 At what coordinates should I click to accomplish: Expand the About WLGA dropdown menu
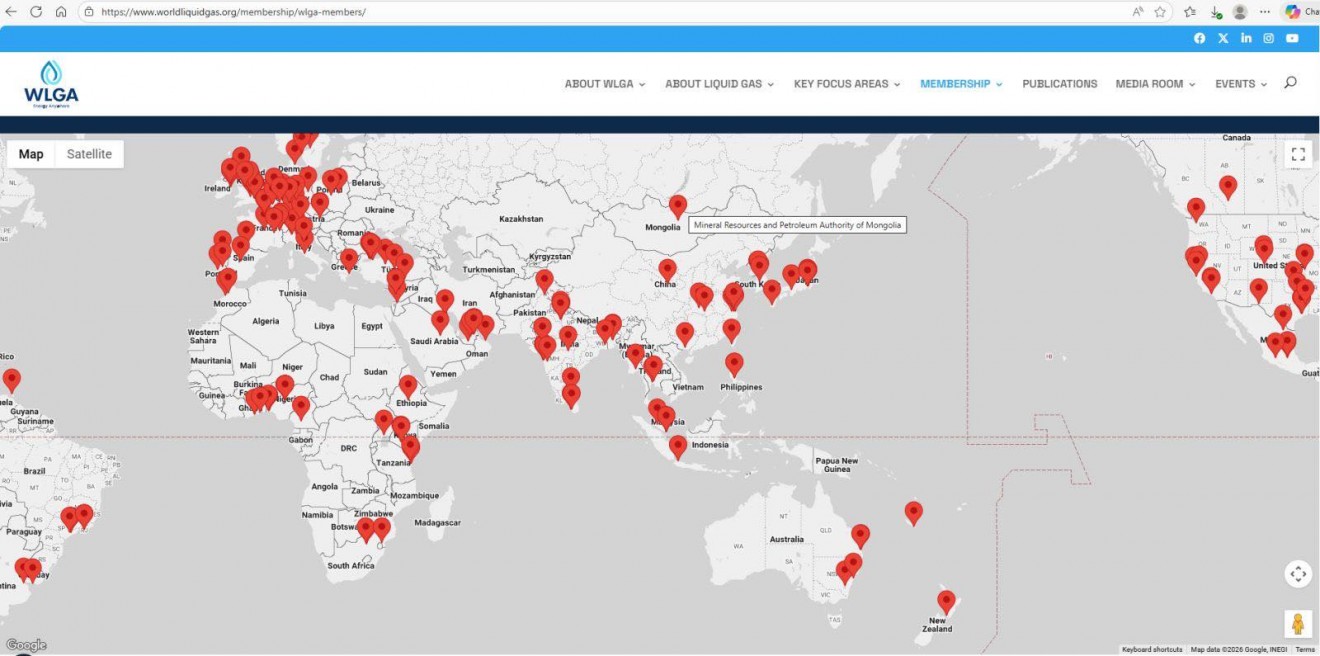coord(604,84)
